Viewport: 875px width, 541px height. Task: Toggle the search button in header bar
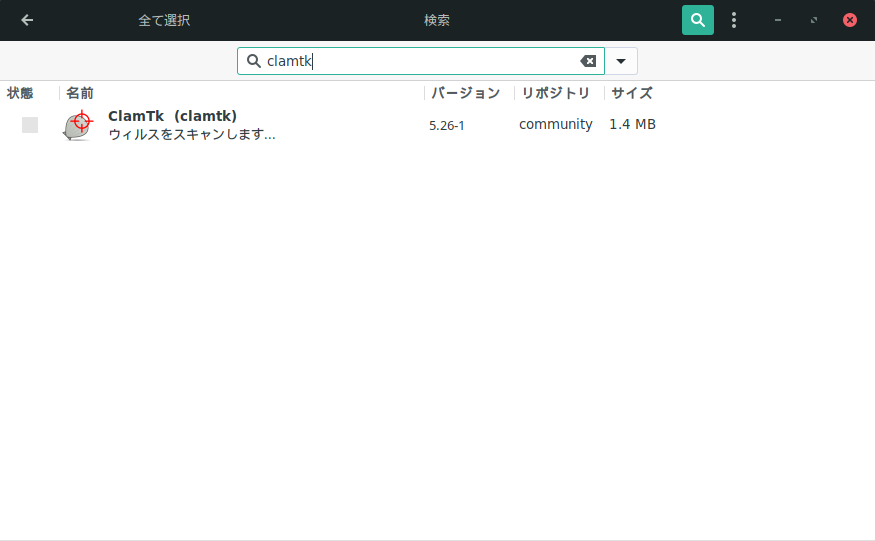pos(698,20)
